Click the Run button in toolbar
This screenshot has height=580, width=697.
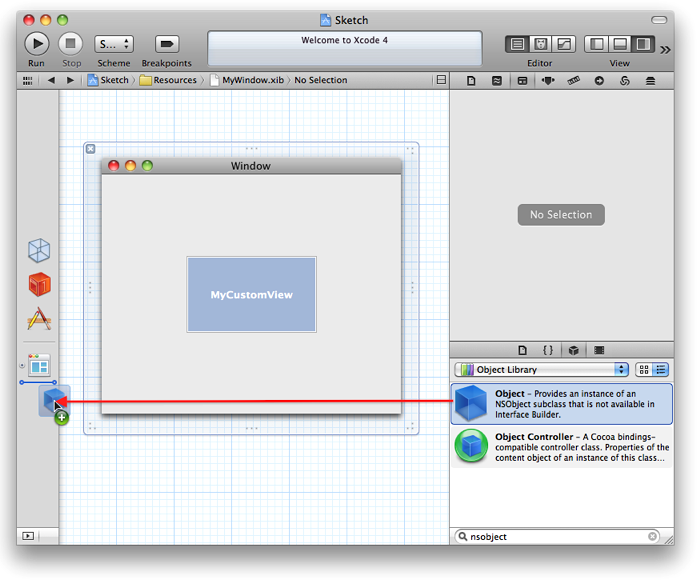(x=36, y=44)
